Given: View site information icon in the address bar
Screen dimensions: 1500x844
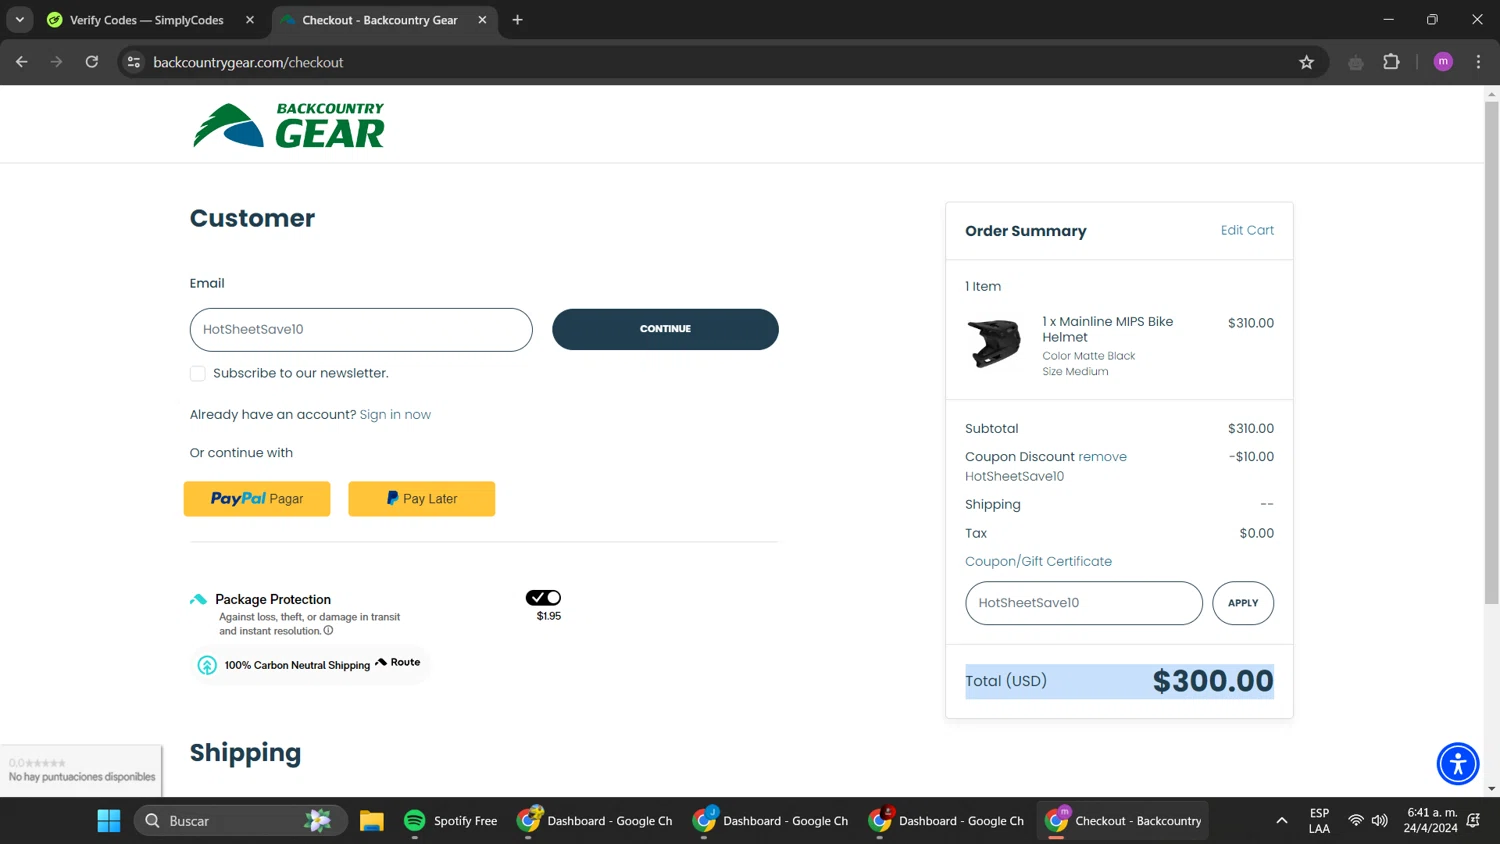Looking at the screenshot, I should [x=134, y=62].
